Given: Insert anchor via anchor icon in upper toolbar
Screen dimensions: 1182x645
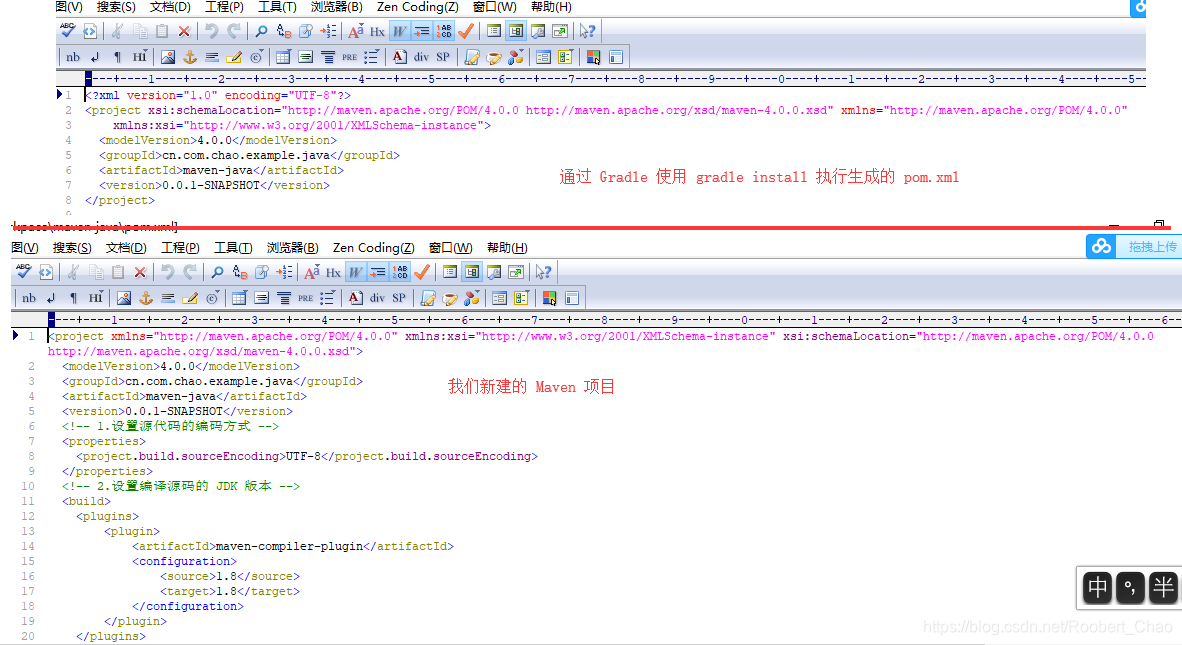Looking at the screenshot, I should (x=190, y=57).
